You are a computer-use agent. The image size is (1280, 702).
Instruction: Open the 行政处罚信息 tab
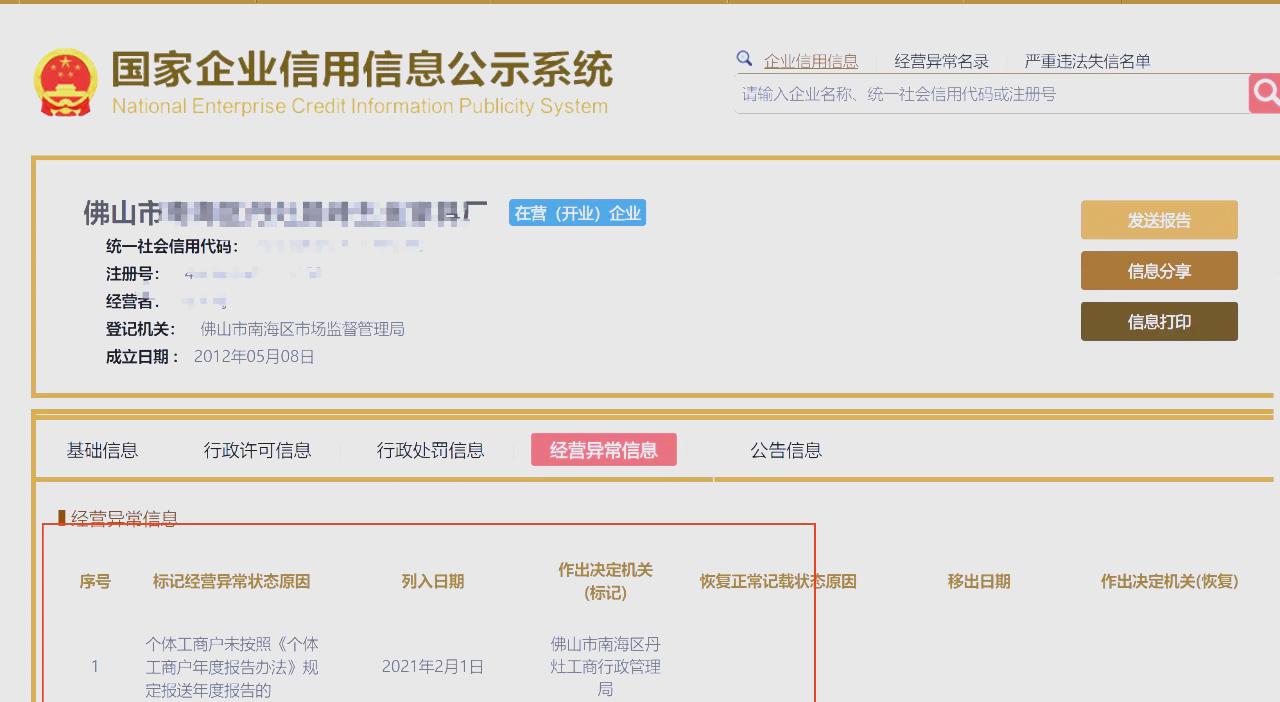coord(430,450)
